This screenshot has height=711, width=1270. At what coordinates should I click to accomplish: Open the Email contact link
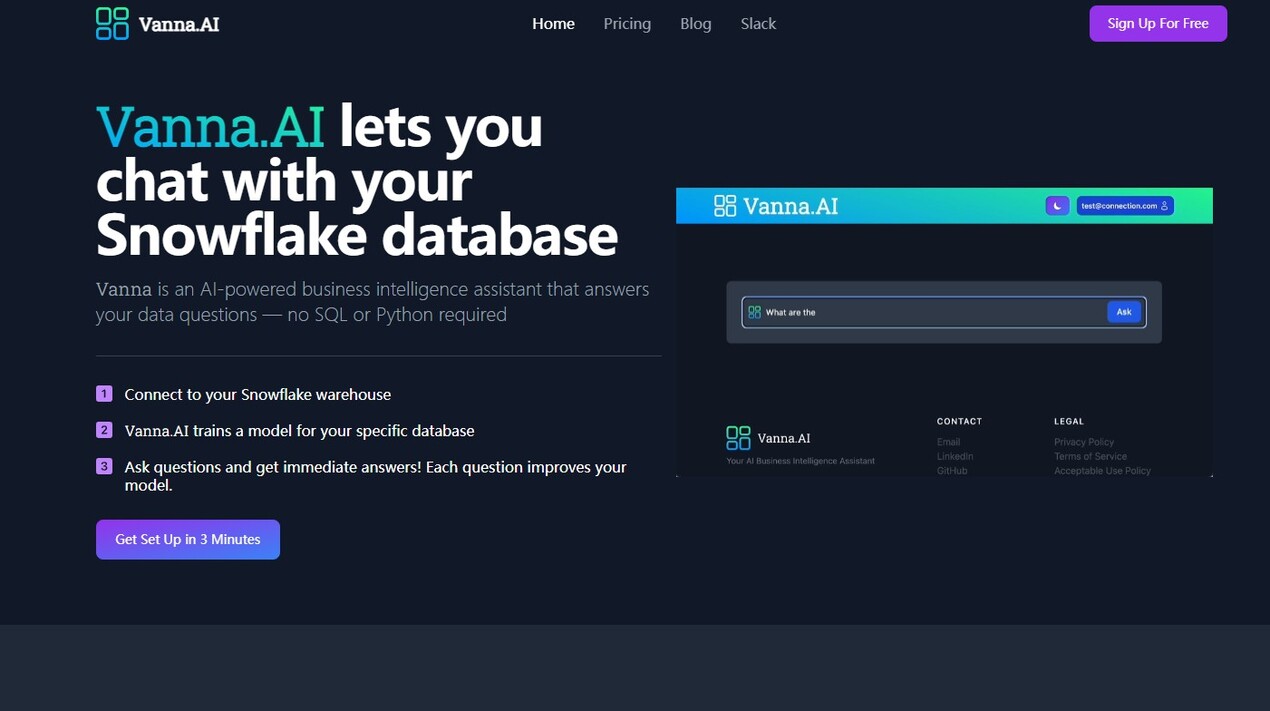pyautogui.click(x=948, y=442)
